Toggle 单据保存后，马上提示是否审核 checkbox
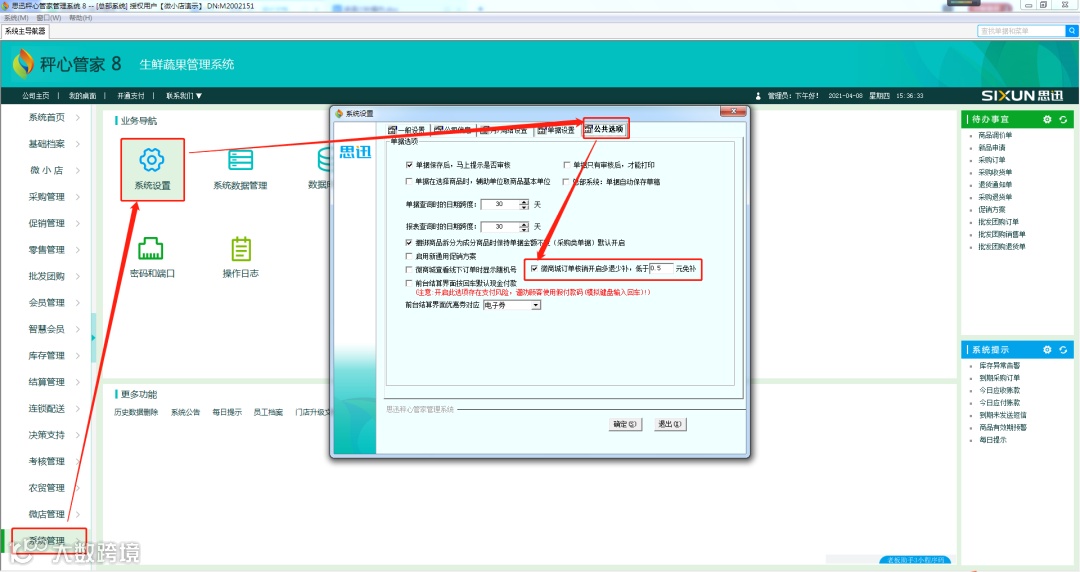Screen dimensions: 1080x572 (x=409, y=165)
